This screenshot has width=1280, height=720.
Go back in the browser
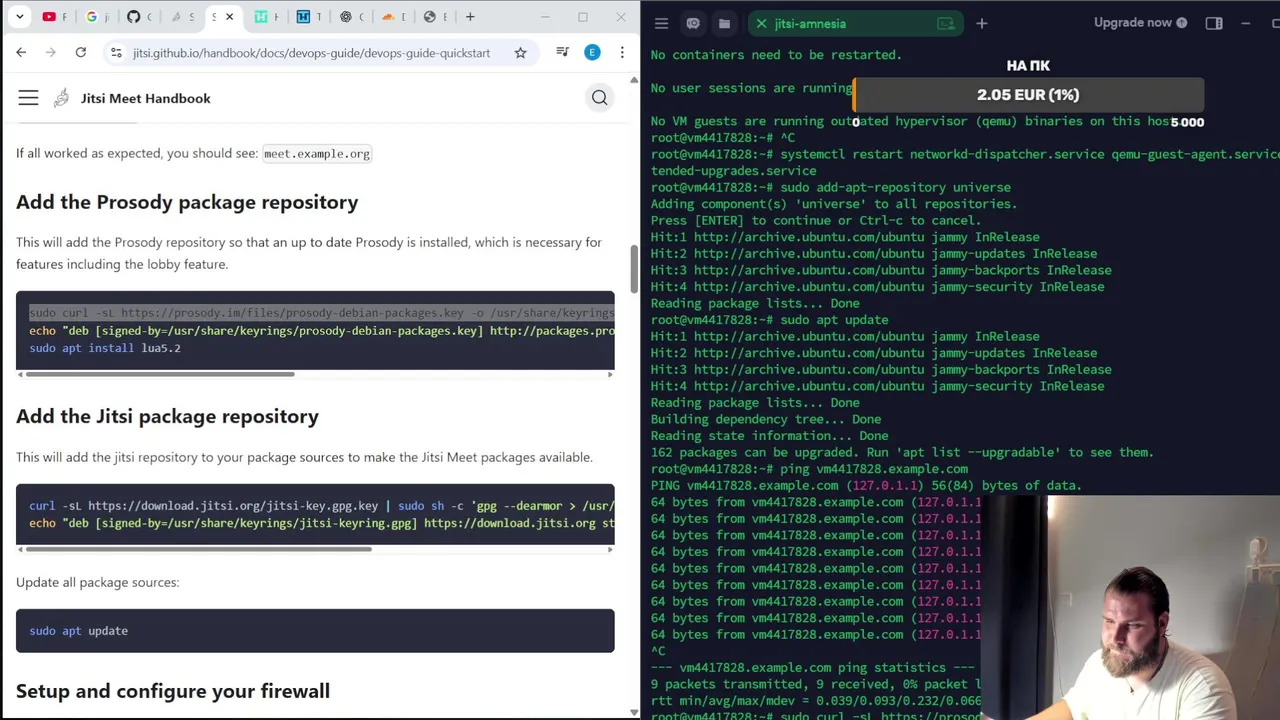[x=21, y=53]
